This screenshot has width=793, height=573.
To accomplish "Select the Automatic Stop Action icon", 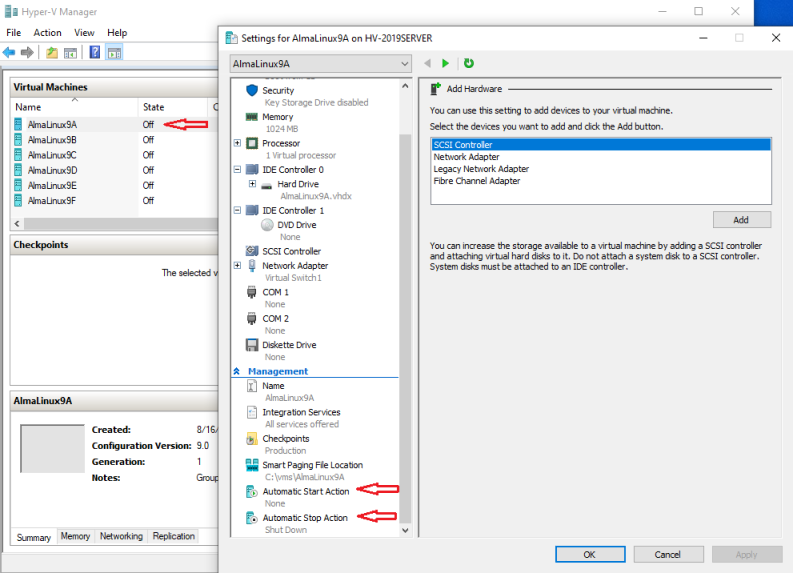I will (251, 518).
